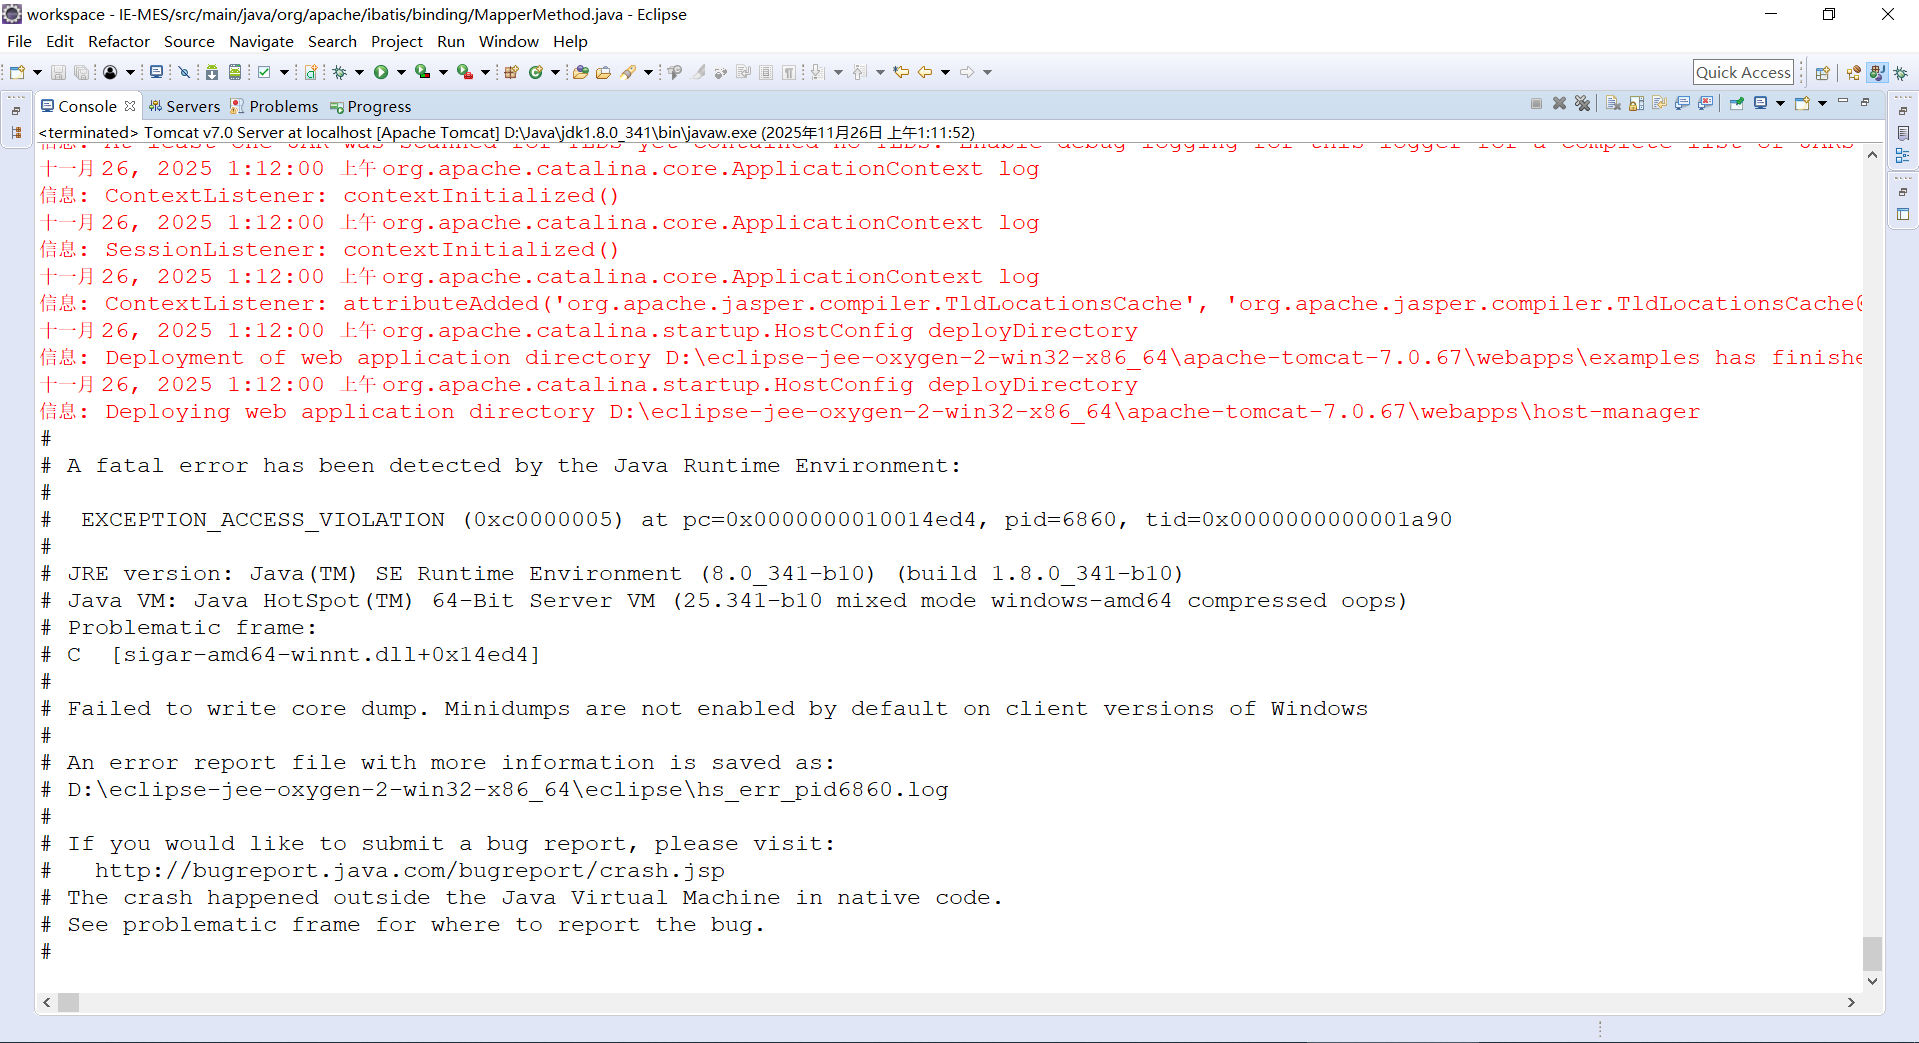The height and width of the screenshot is (1043, 1919).
Task: Toggle show console on standard error change
Action: tap(1706, 103)
